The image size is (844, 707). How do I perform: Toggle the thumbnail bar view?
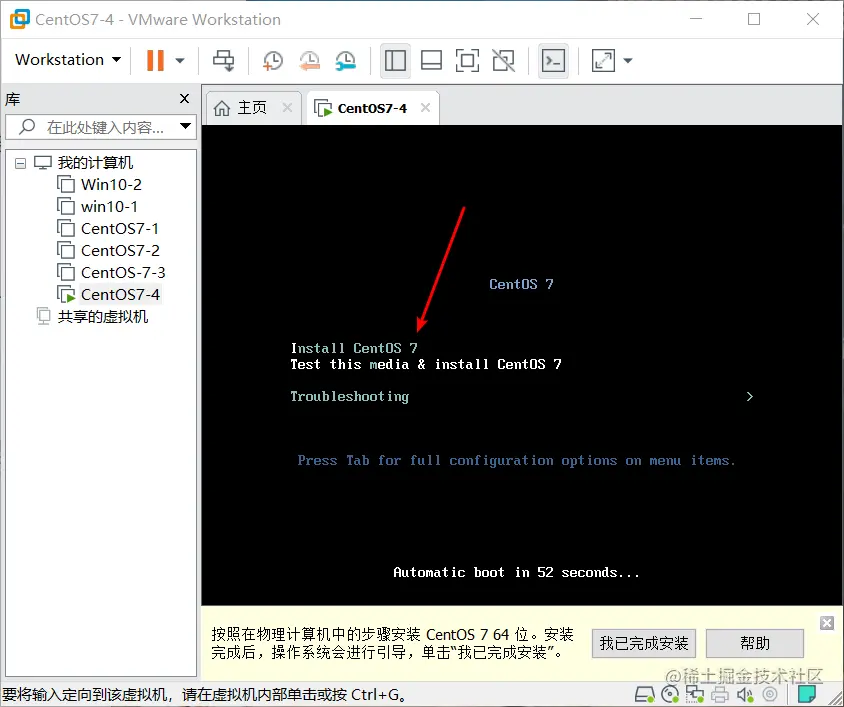pyautogui.click(x=431, y=60)
